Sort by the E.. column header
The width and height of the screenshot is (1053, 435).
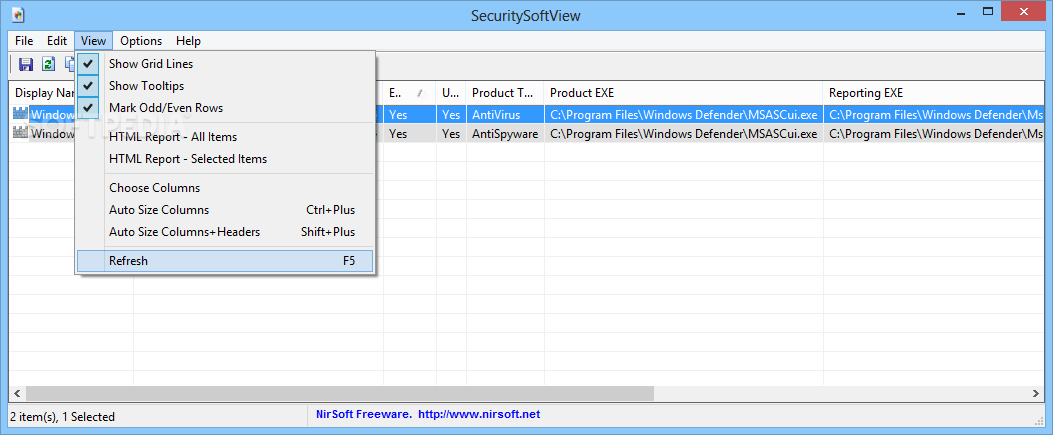[410, 93]
